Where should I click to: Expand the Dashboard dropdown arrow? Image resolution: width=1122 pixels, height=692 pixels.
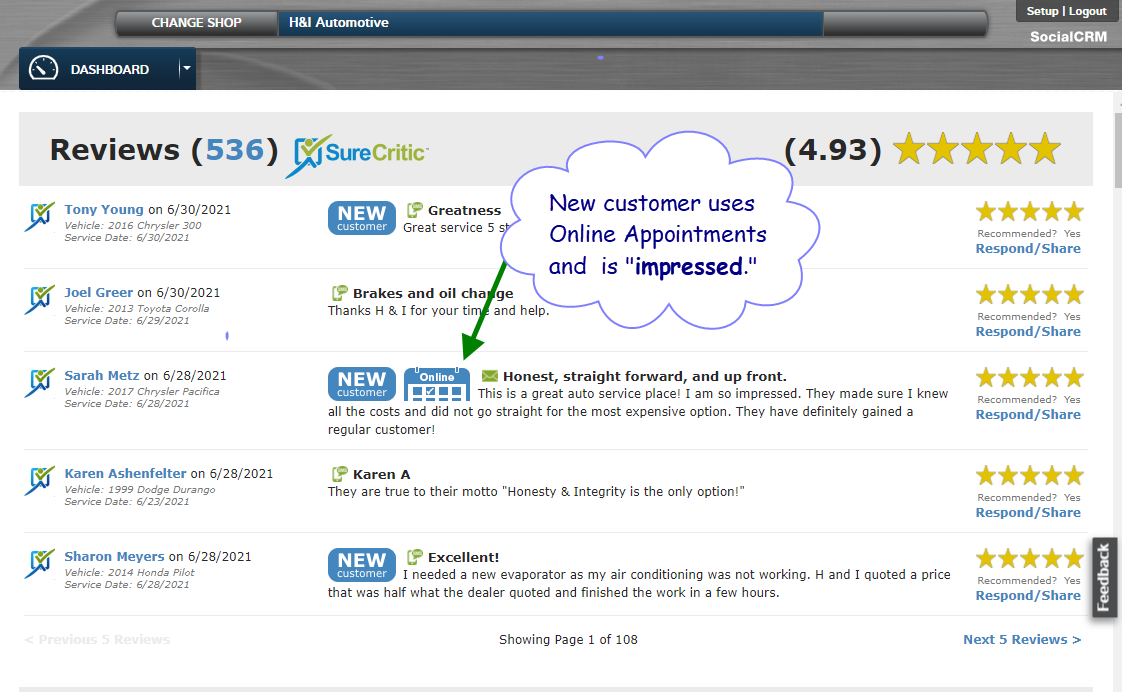point(186,69)
